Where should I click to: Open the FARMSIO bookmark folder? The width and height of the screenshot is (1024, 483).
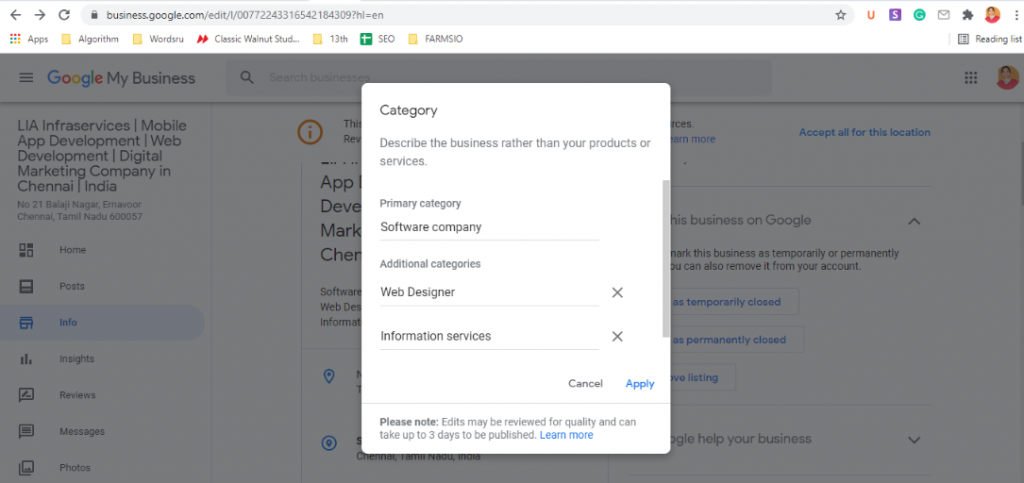[x=435, y=39]
